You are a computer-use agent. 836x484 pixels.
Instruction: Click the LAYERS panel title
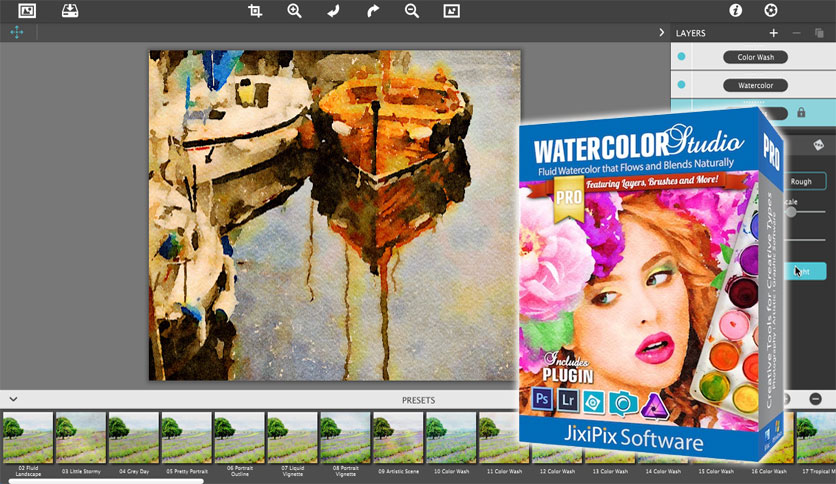click(690, 33)
